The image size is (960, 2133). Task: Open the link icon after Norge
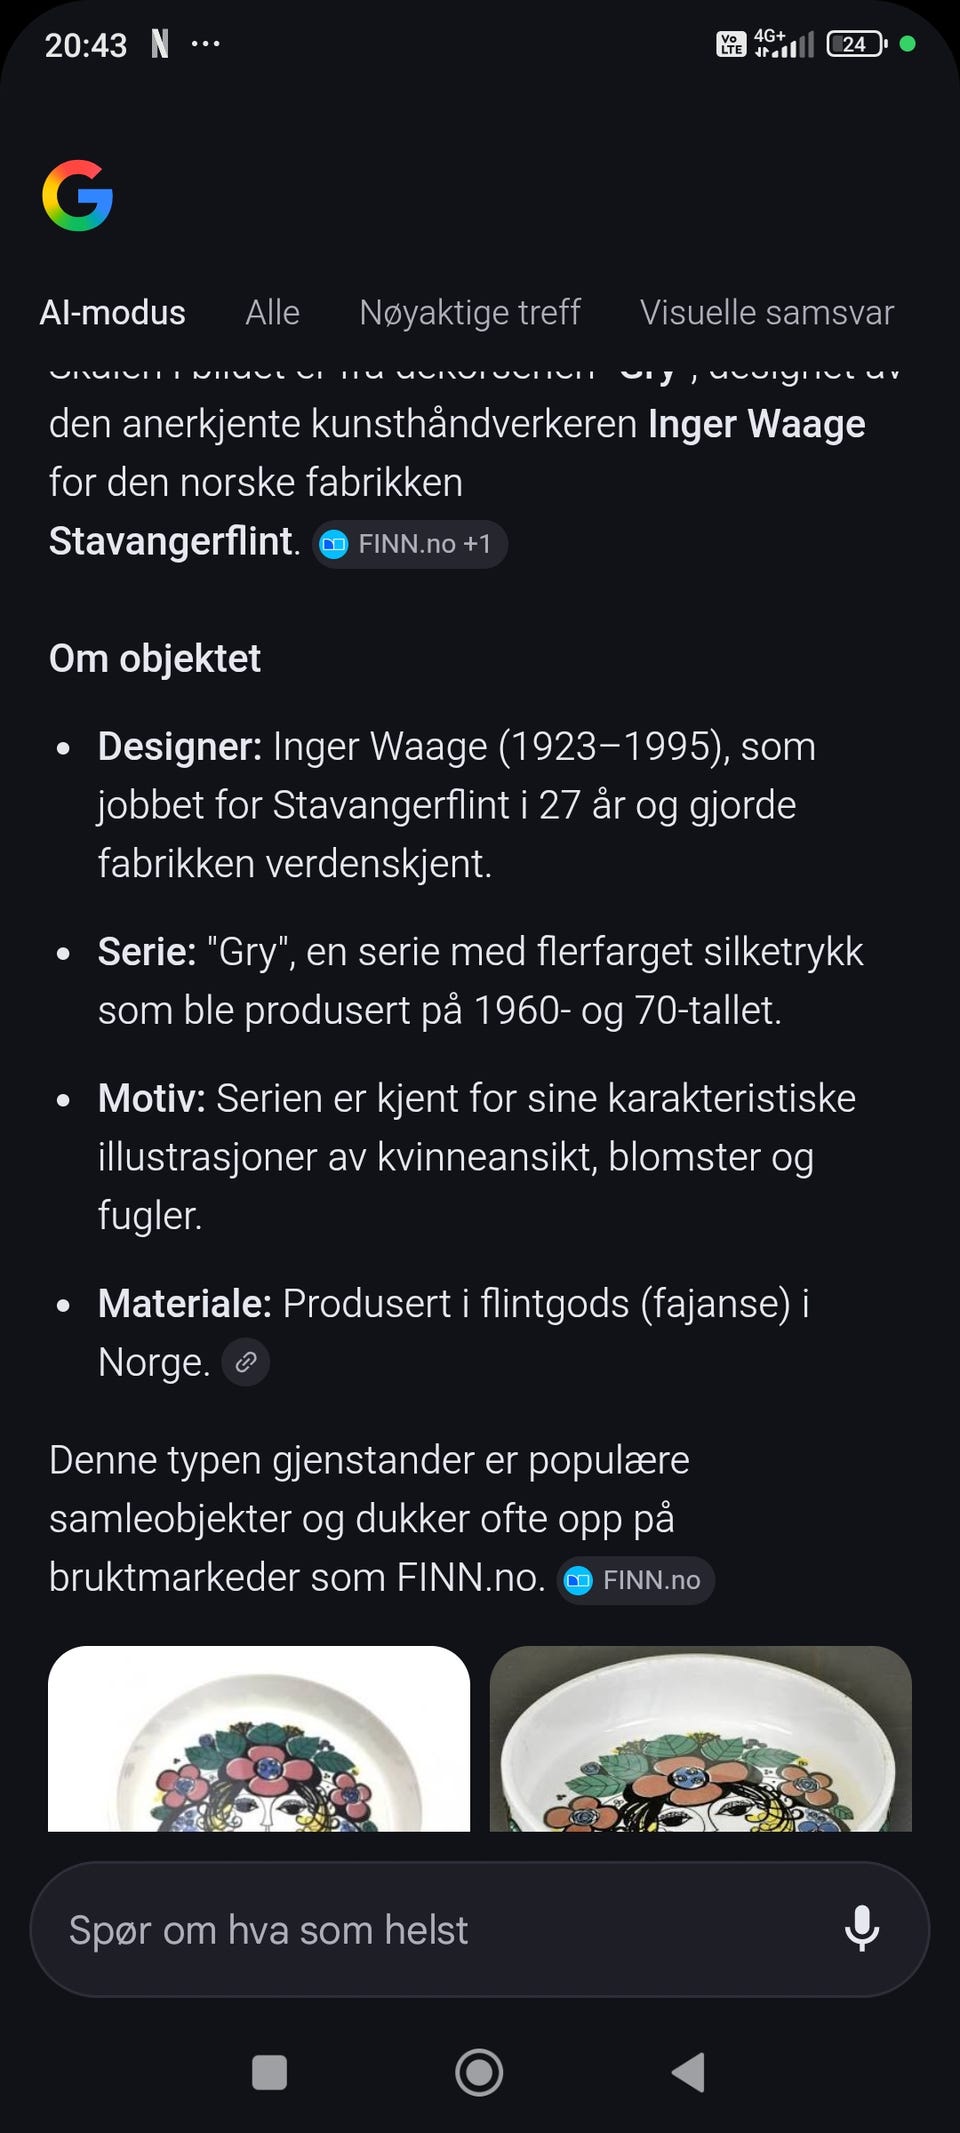coord(245,1362)
